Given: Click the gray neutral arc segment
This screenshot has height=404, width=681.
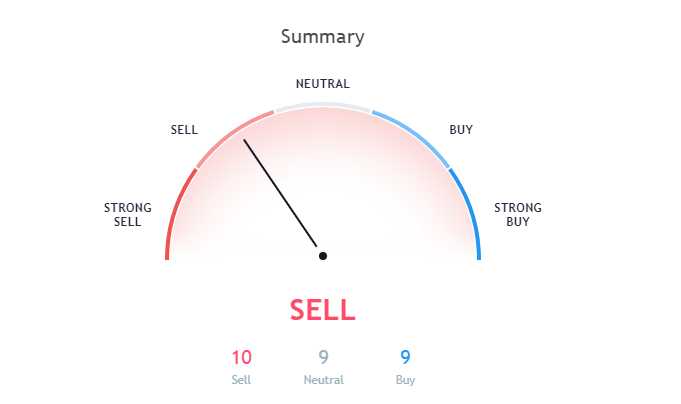Looking at the screenshot, I should point(323,105).
